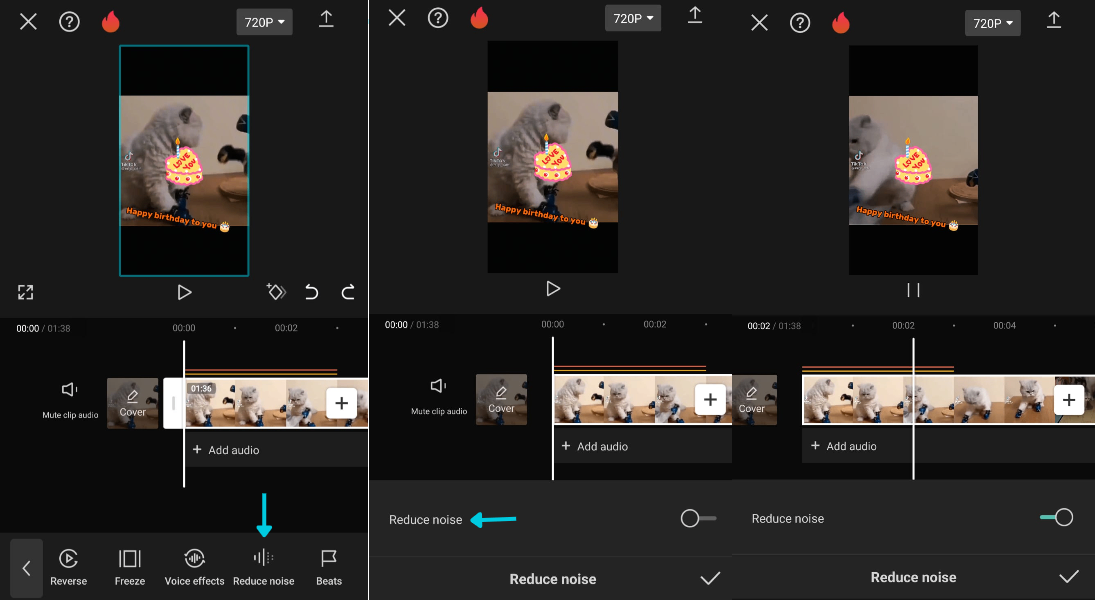Collapse toolbar with the back chevron
The width and height of the screenshot is (1100, 600).
tap(26, 568)
